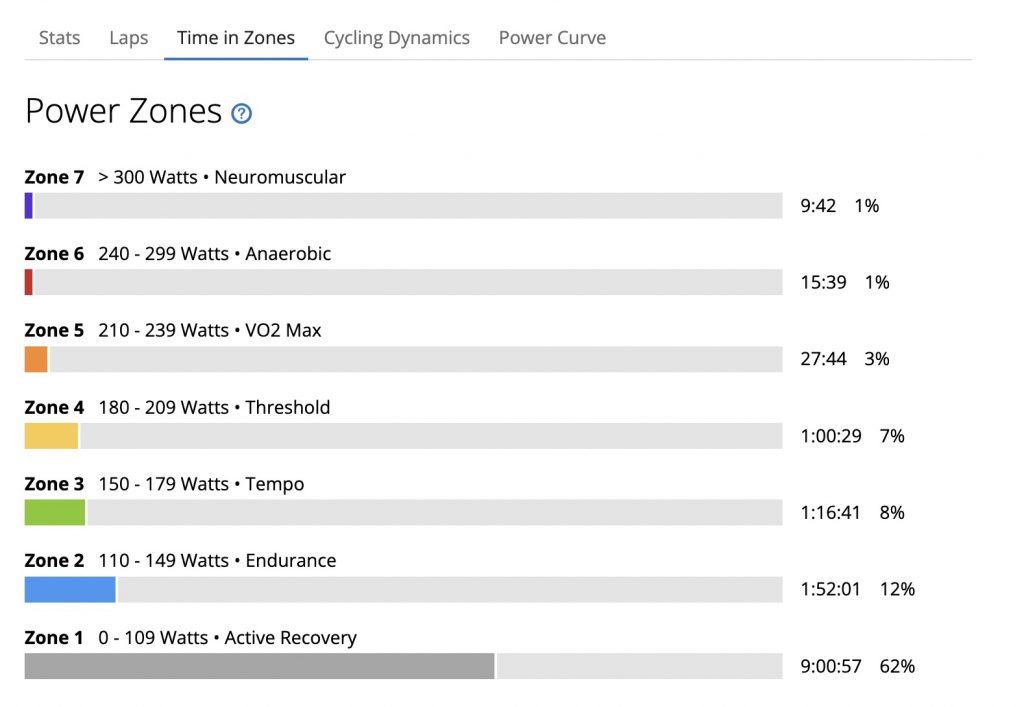Click the Power Zones heading
The image size is (1024, 707).
coord(123,111)
